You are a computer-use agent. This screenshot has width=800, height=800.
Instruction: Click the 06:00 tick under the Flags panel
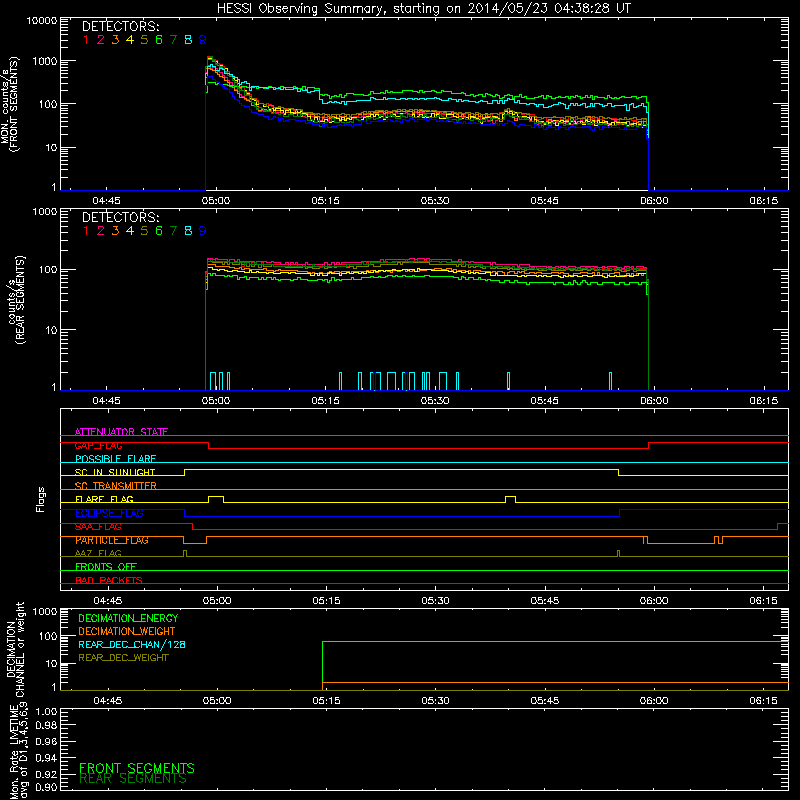point(654,601)
